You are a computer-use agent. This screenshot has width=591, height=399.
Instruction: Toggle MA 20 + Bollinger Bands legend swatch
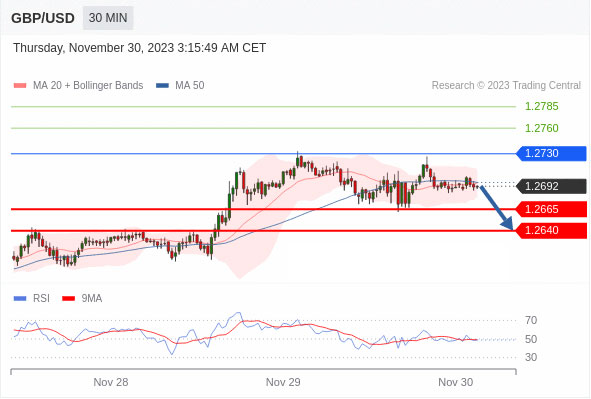[20, 86]
